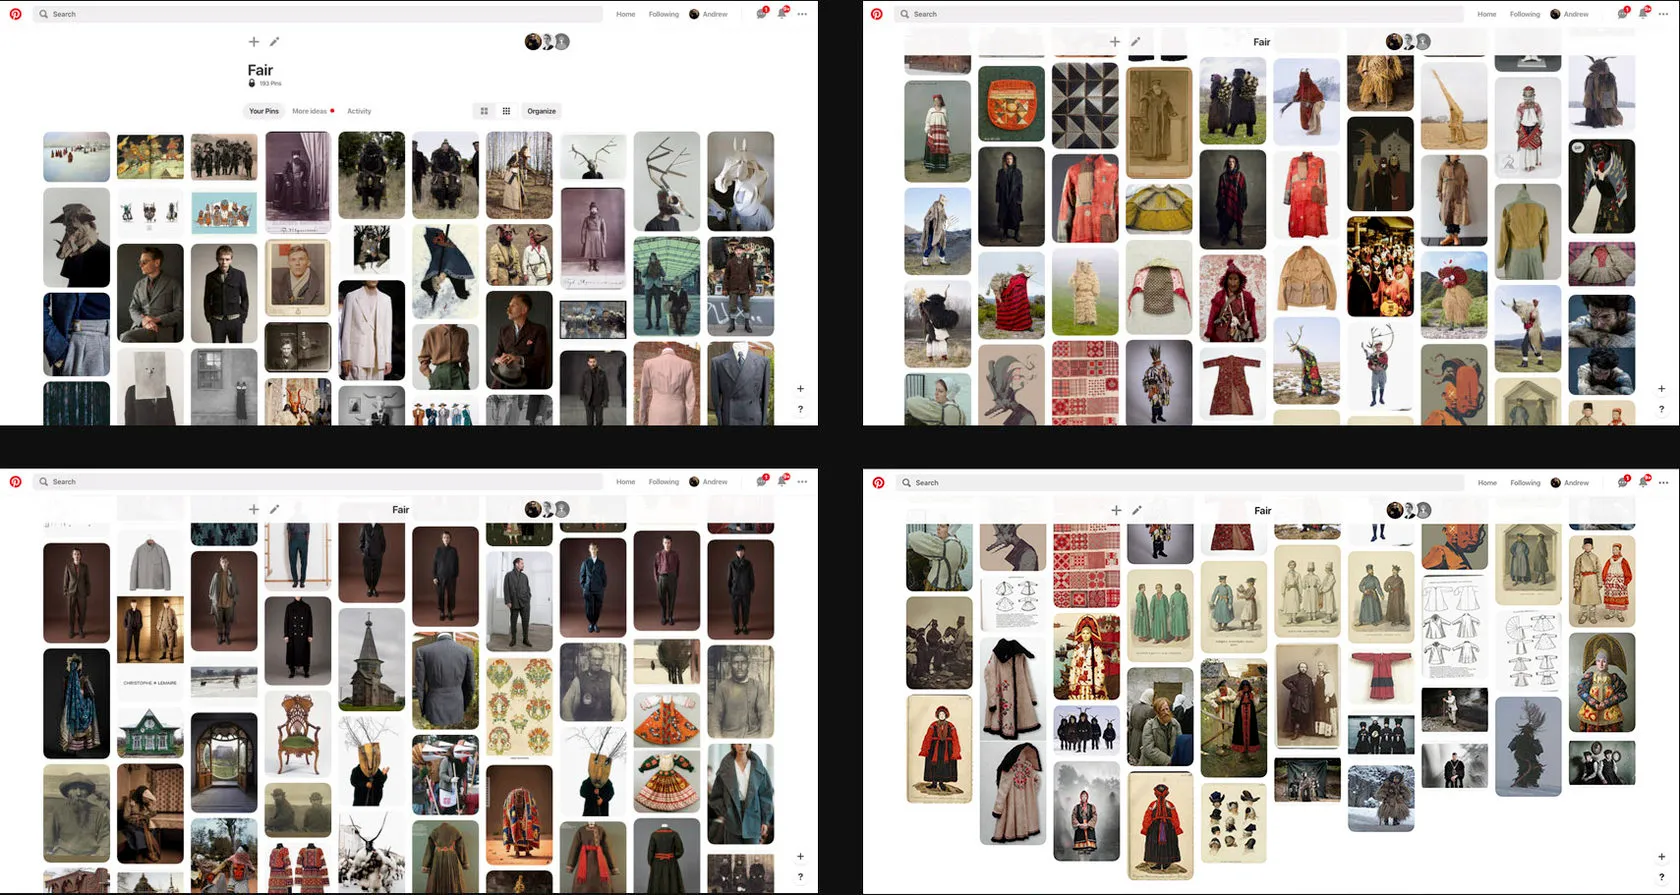Open Andrew's profile in bottom-left window
This screenshot has height=895, width=1680.
tap(708, 482)
